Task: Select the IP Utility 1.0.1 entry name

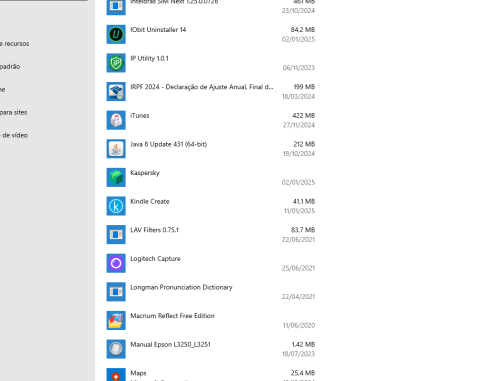Action: 149,58
